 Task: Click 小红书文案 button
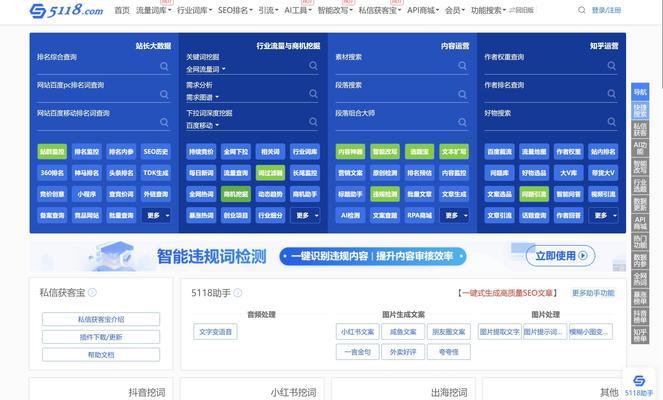[357, 332]
